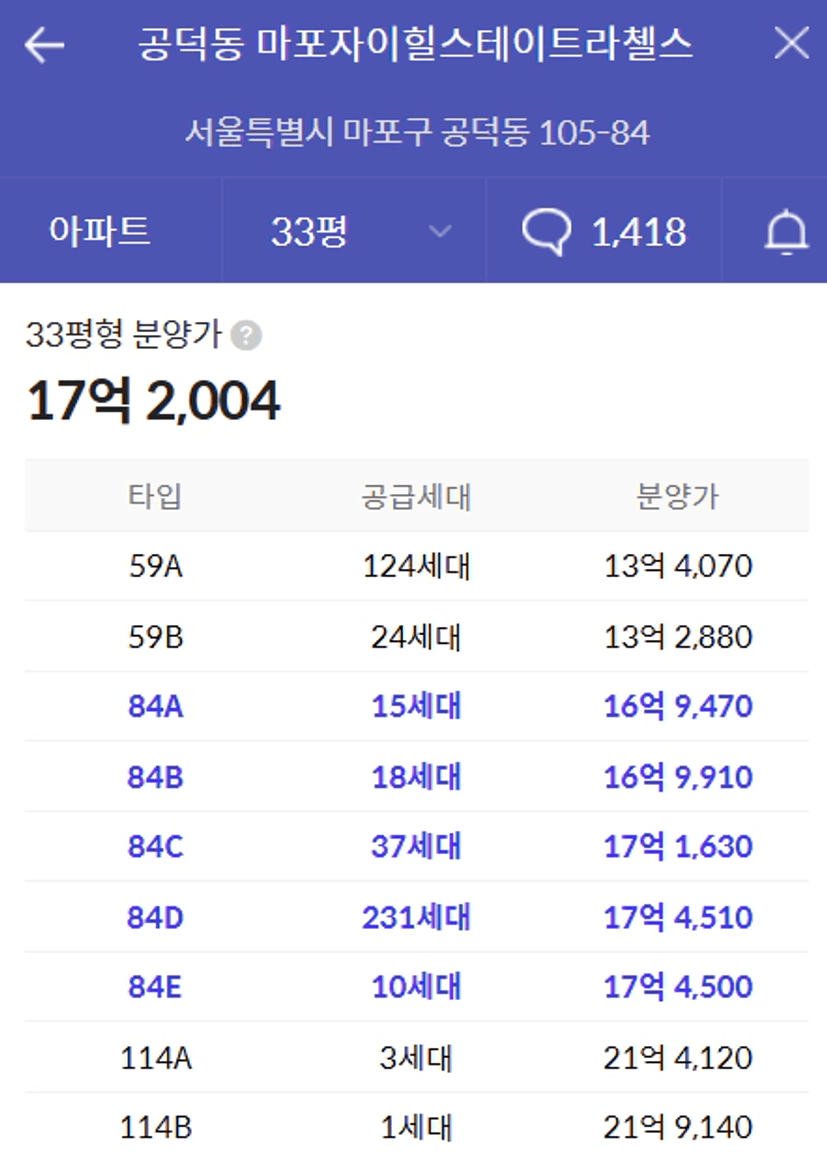This screenshot has height=1166, width=827.
Task: Click the 분양가 column header
Action: 678,496
